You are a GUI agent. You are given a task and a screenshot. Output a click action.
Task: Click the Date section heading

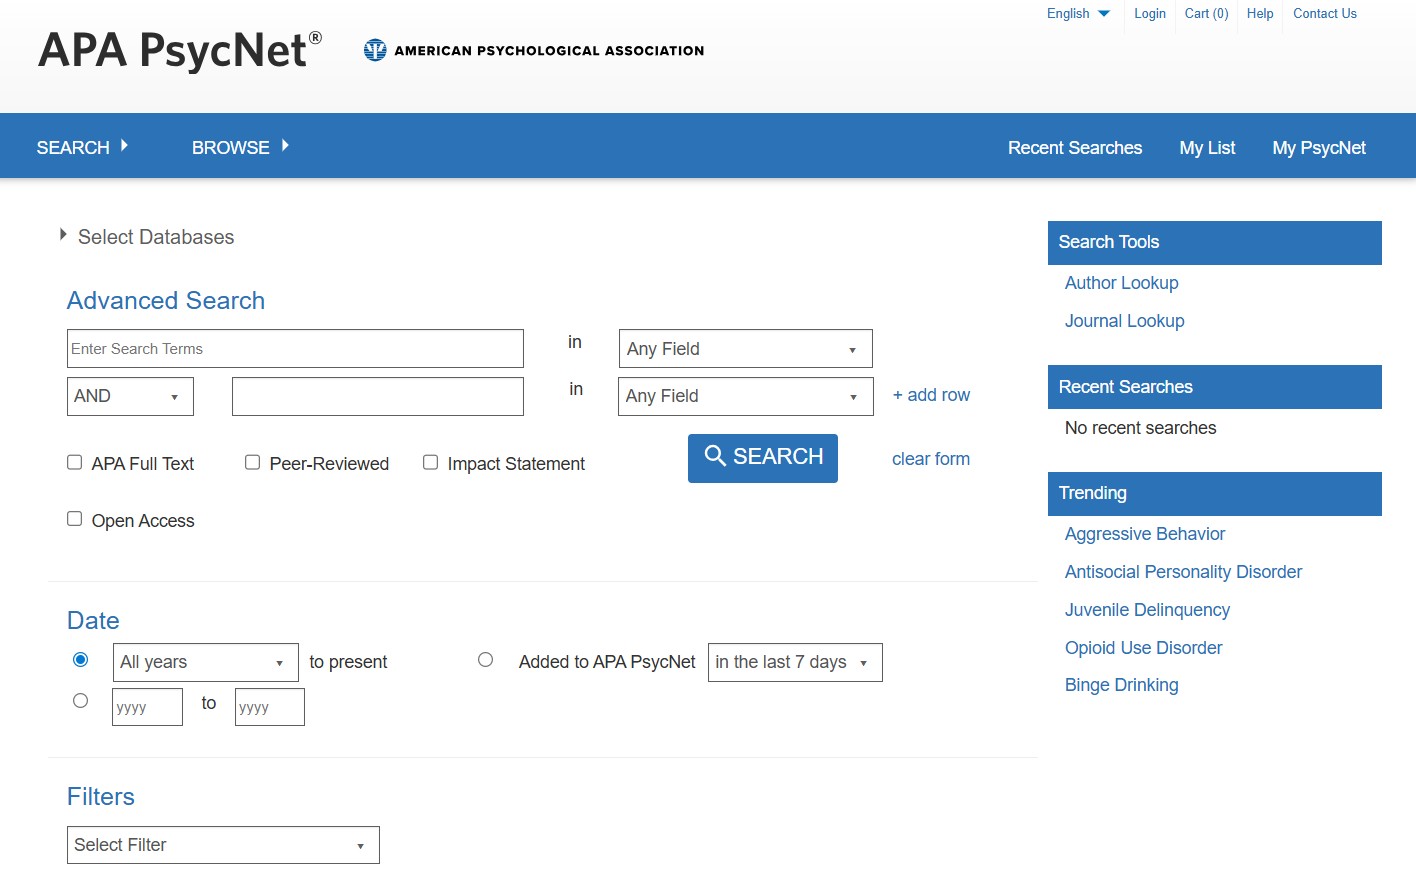click(x=93, y=621)
